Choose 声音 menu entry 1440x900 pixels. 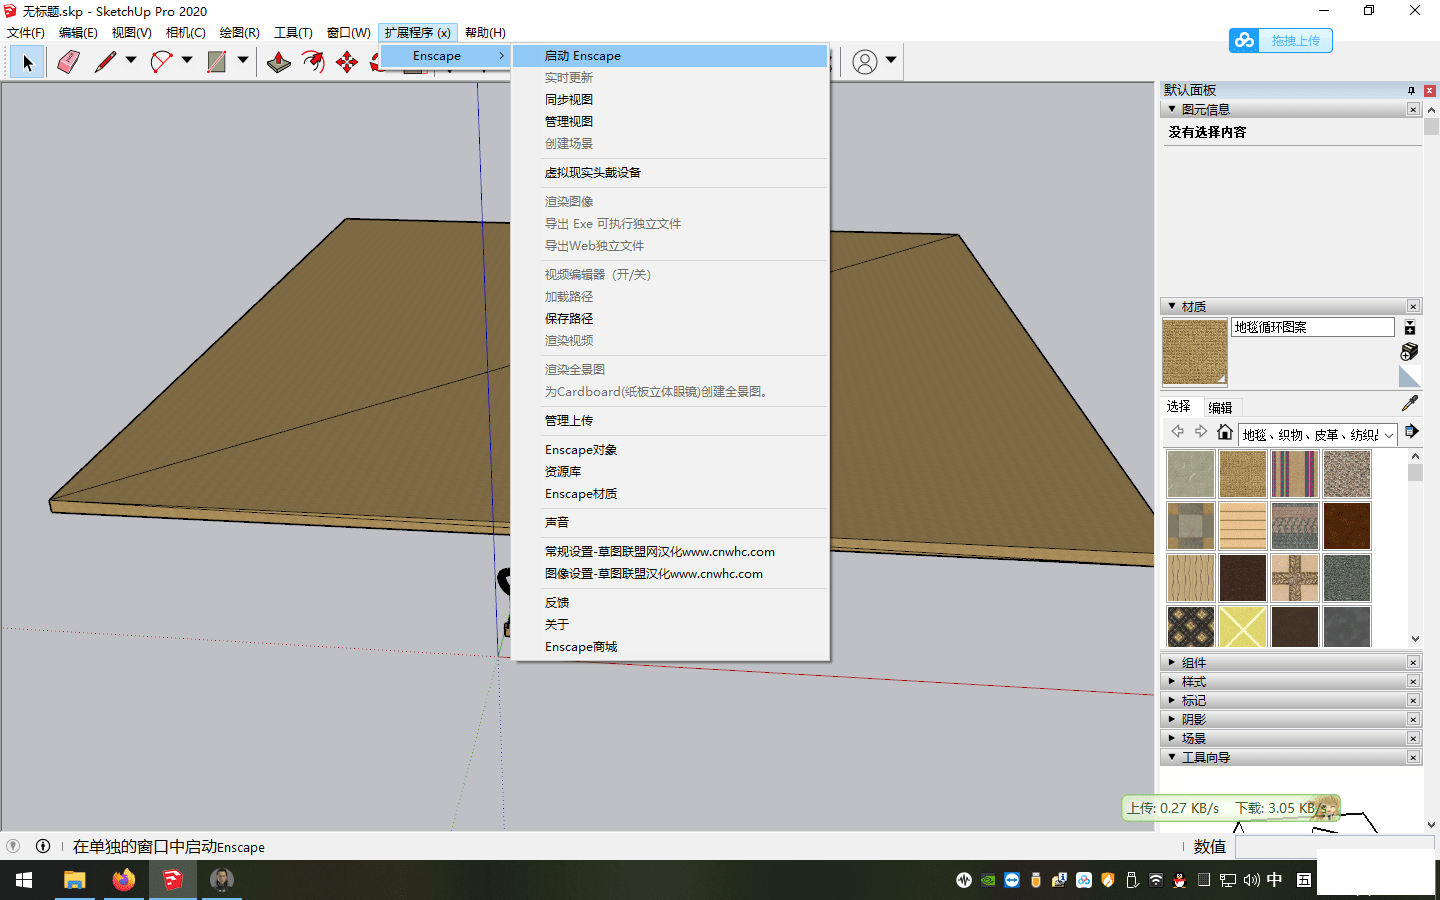(670, 523)
